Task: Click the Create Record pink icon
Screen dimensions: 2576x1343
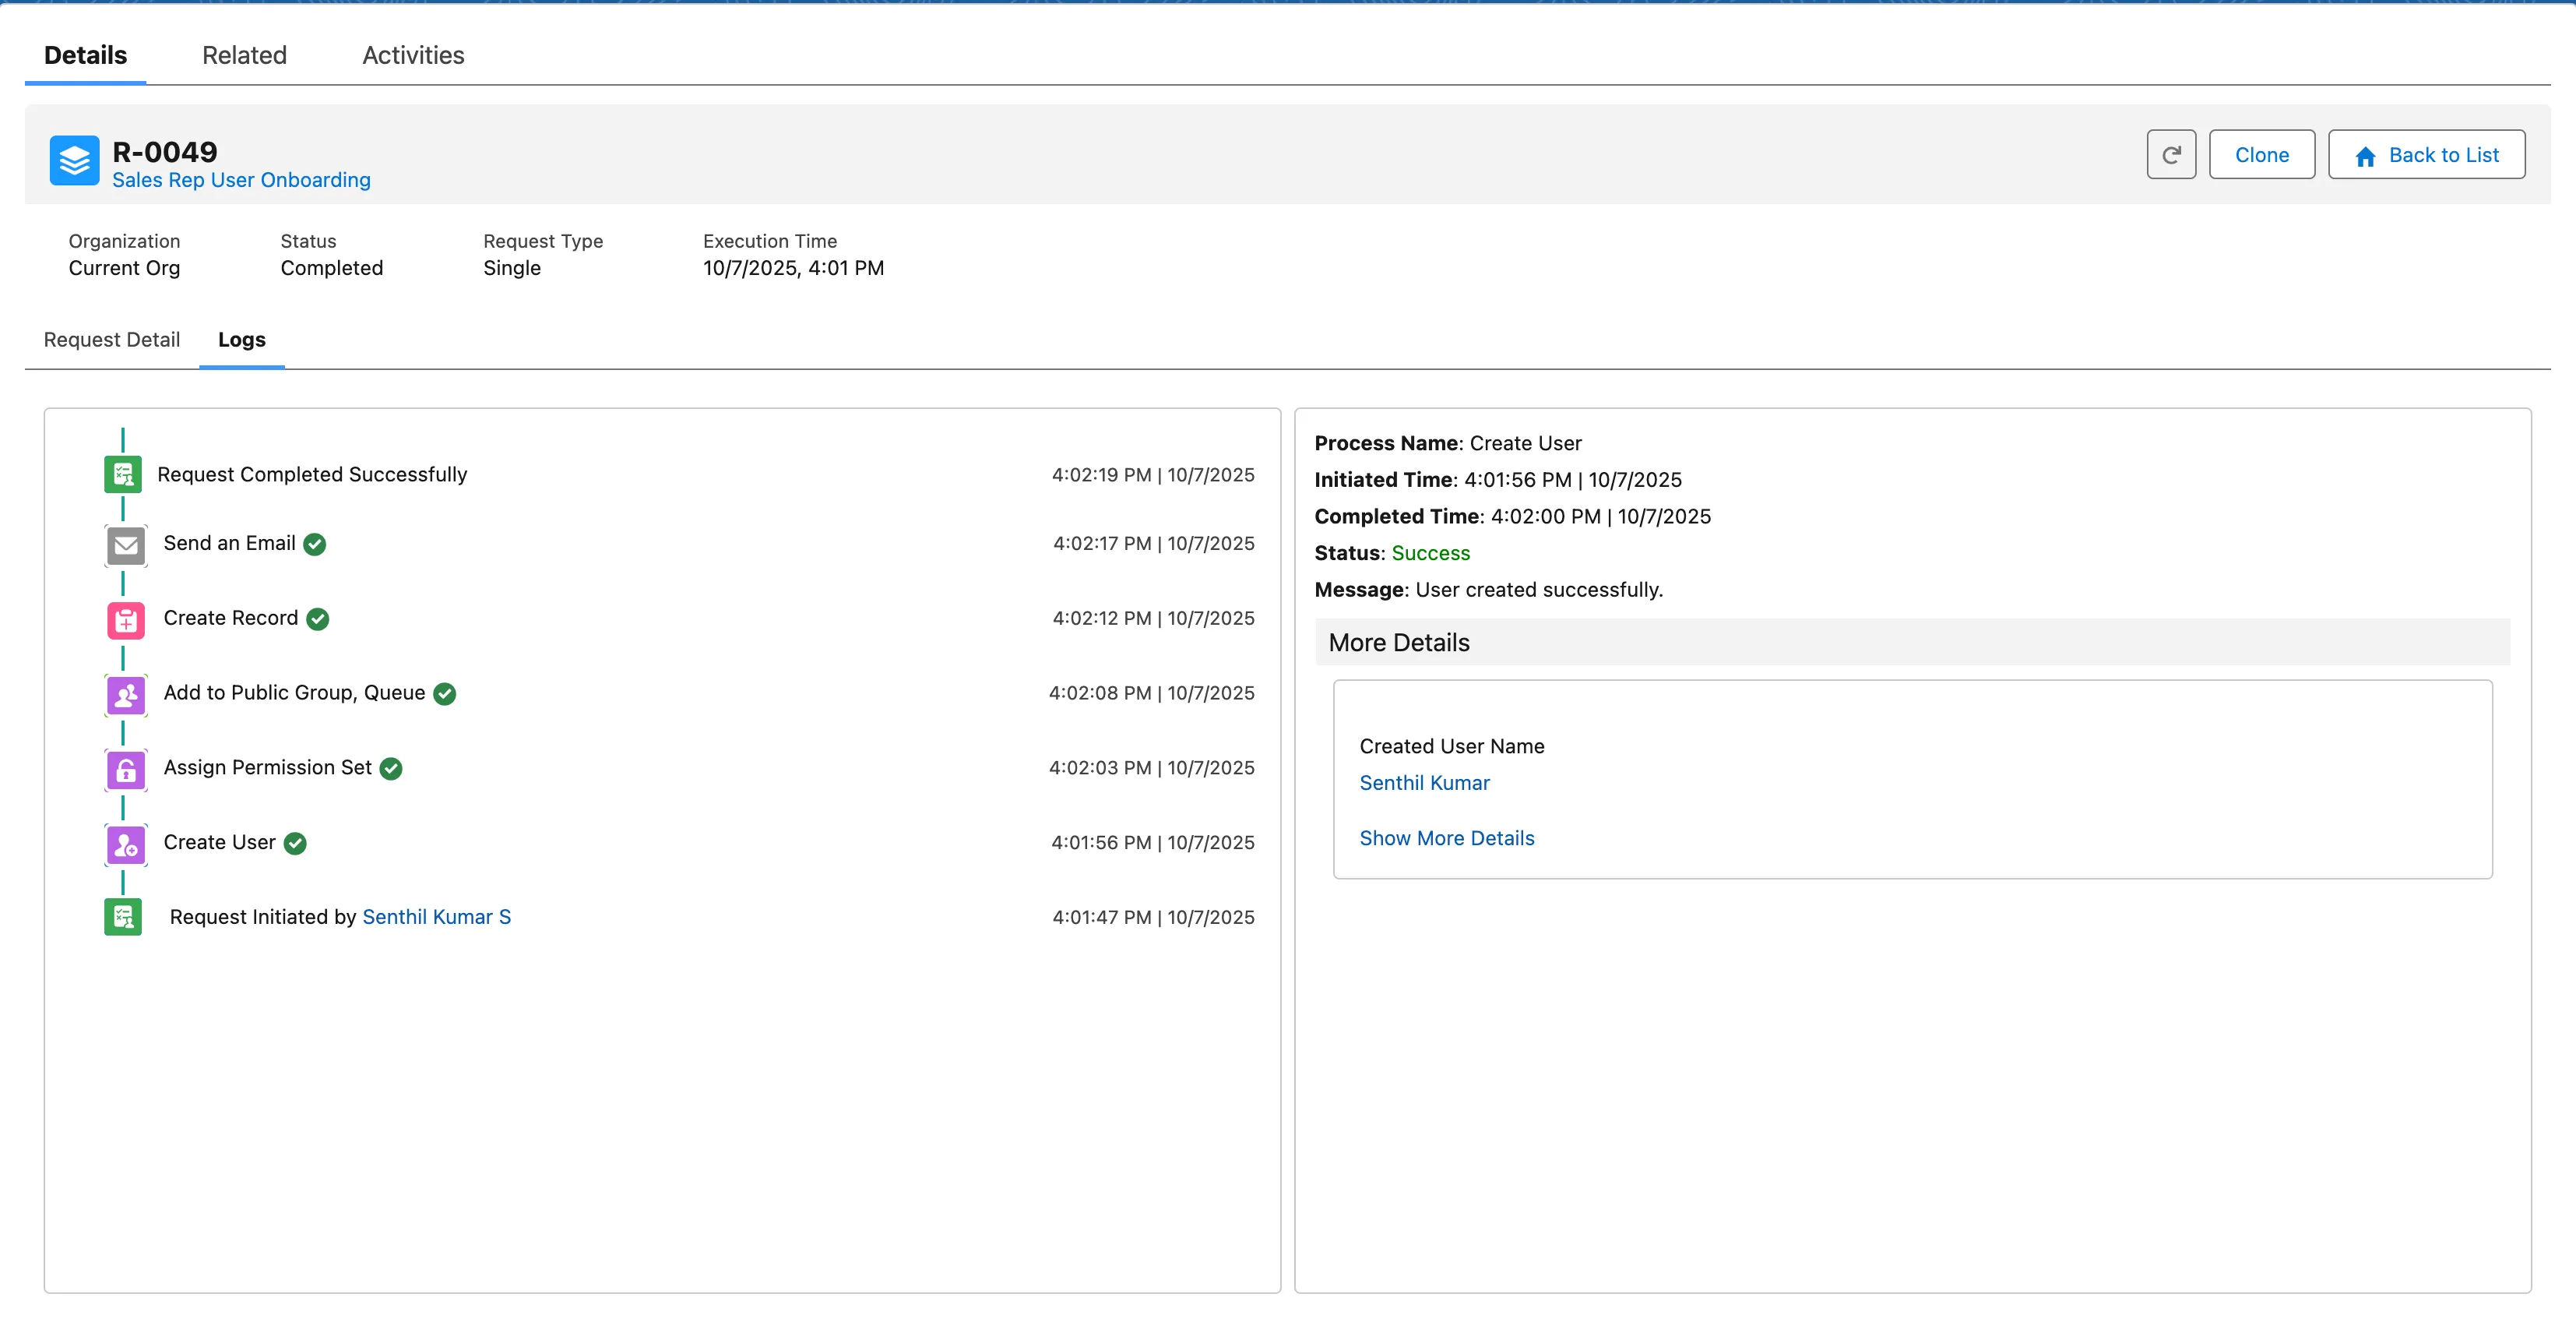Action: pos(126,620)
